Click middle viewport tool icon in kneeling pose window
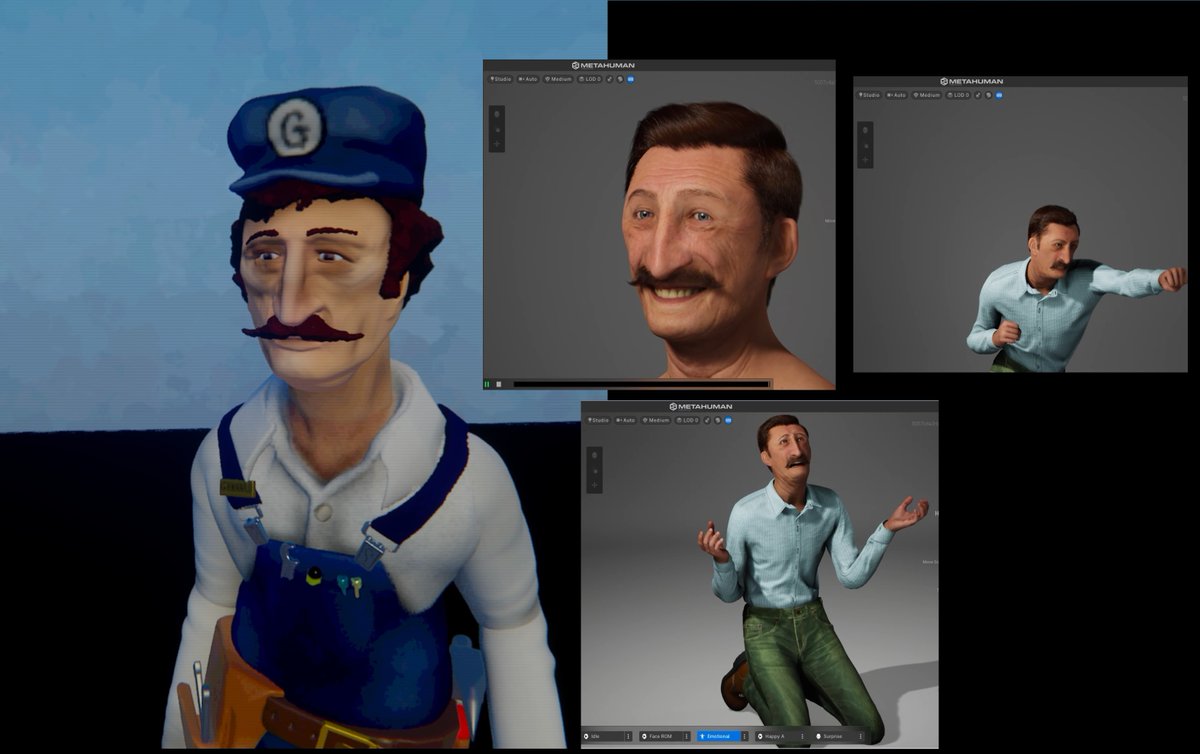Screen dimensions: 1200x754 pos(595,471)
